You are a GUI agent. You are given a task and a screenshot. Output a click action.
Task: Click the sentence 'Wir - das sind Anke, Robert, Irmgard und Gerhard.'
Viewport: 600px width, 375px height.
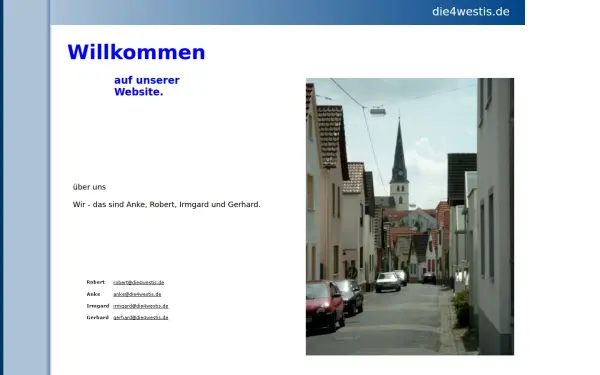tap(166, 205)
